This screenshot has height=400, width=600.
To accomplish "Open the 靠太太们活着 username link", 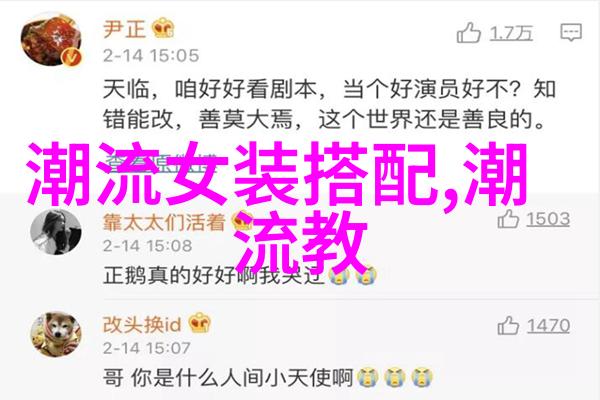I will (164, 222).
